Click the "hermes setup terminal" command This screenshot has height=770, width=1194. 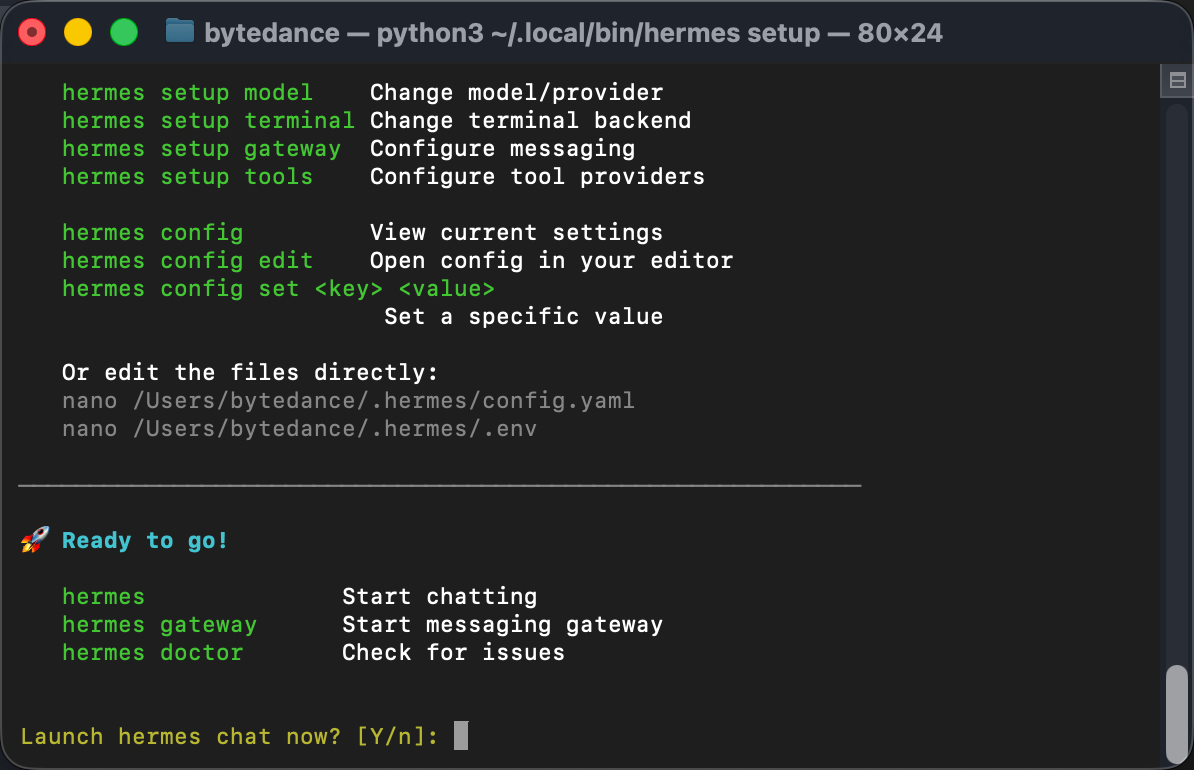tap(208, 121)
